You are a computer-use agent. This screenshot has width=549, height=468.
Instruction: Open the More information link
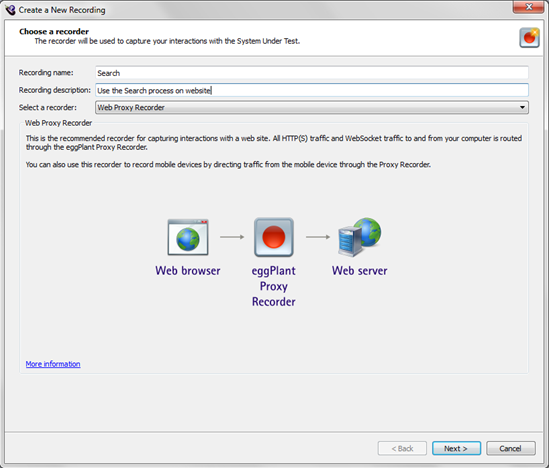(53, 364)
